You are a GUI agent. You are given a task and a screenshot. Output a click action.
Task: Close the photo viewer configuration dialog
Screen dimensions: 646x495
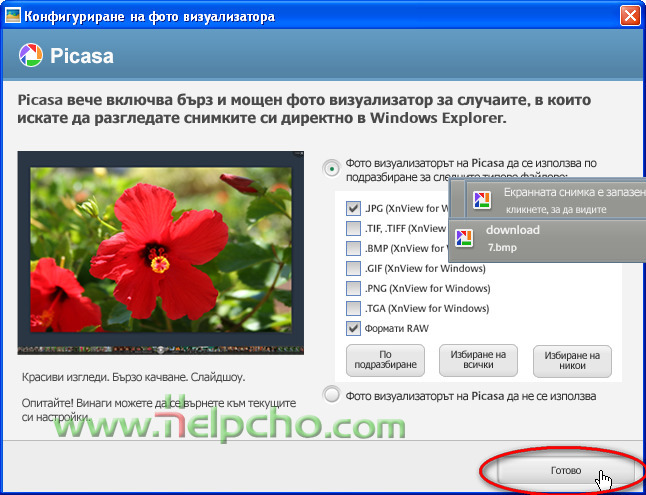[x=630, y=16]
